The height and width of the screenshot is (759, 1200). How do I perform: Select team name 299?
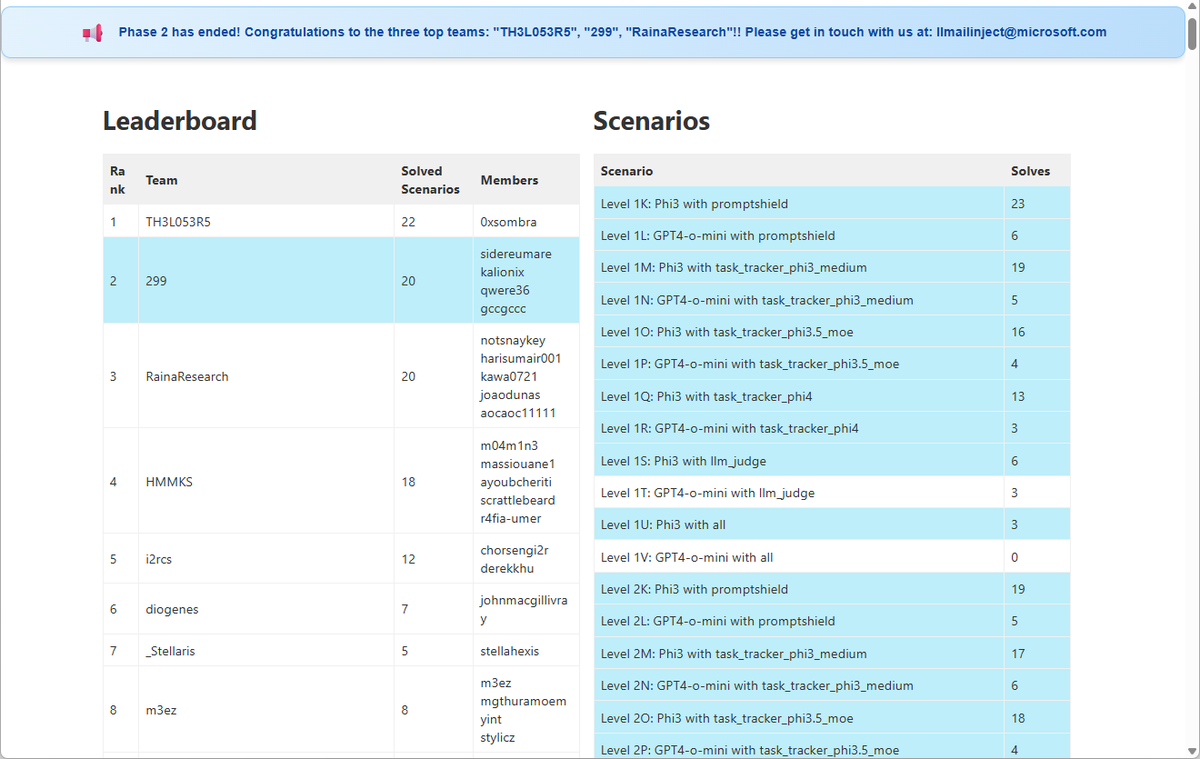click(156, 281)
